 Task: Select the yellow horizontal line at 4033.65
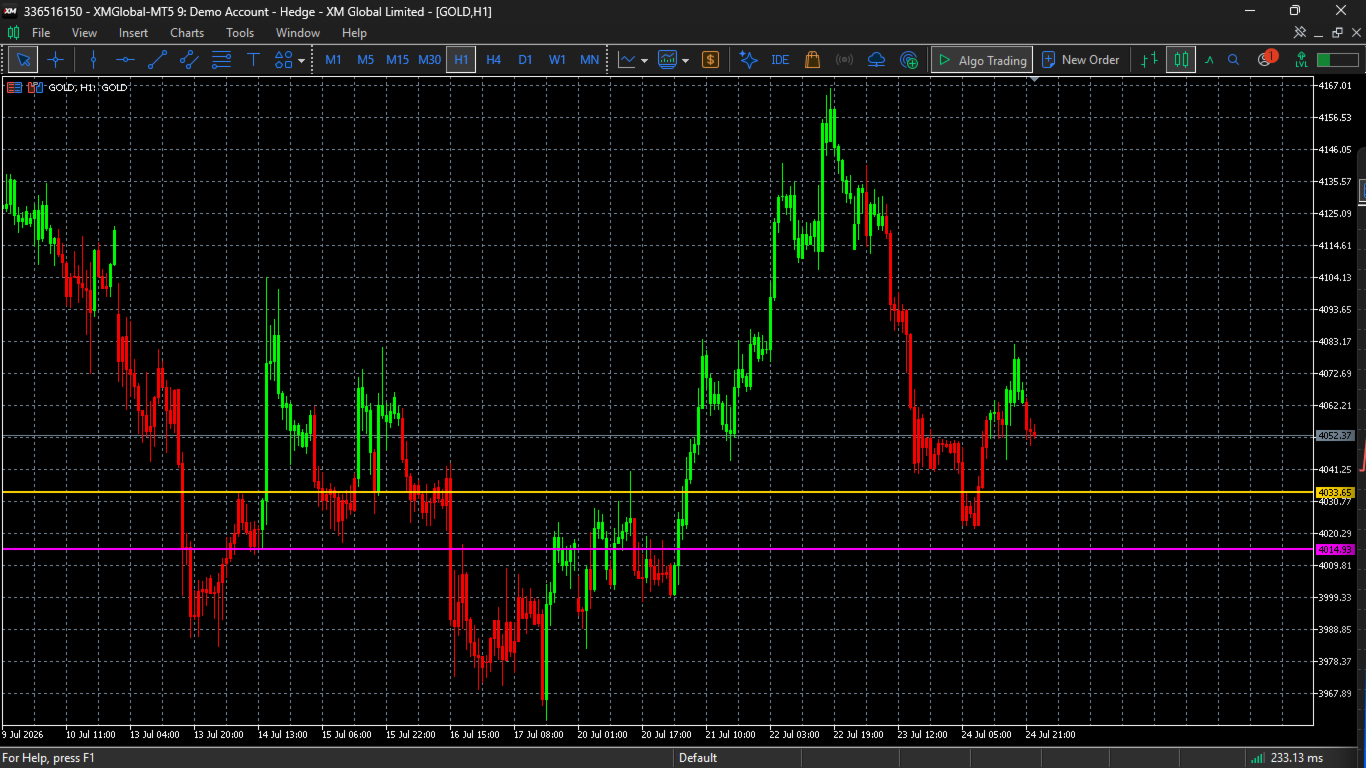[656, 493]
